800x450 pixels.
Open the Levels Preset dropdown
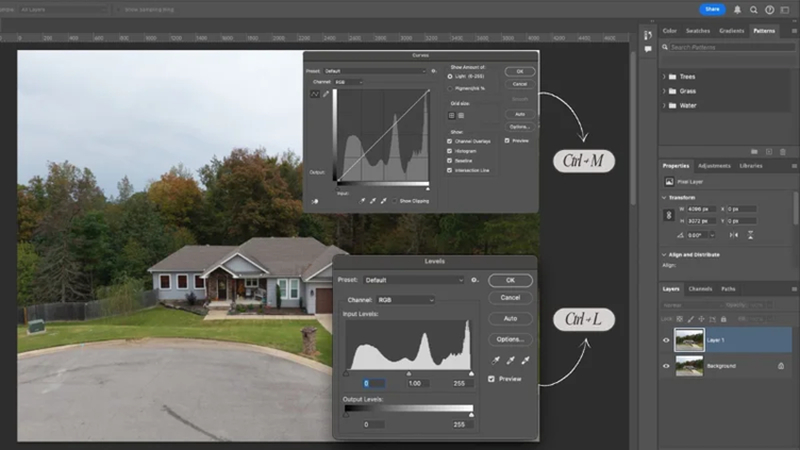(x=414, y=280)
